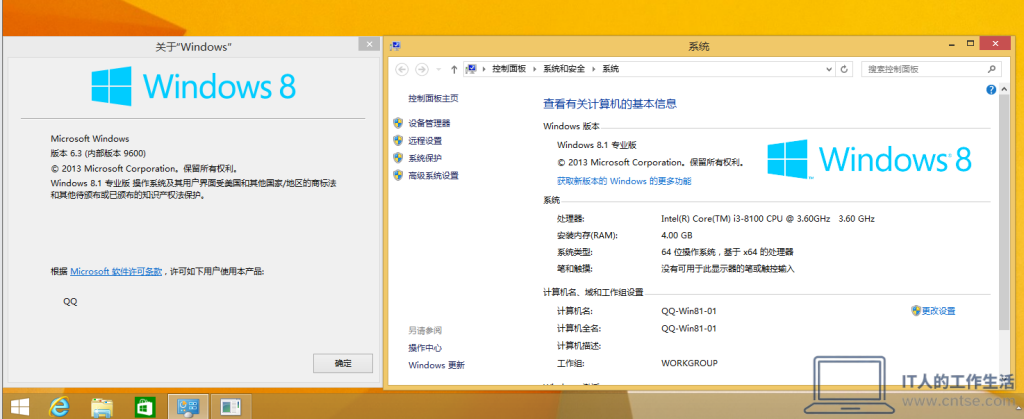The image size is (1024, 419).
Task: Click the licensed user name QQ
Action: (x=70, y=302)
